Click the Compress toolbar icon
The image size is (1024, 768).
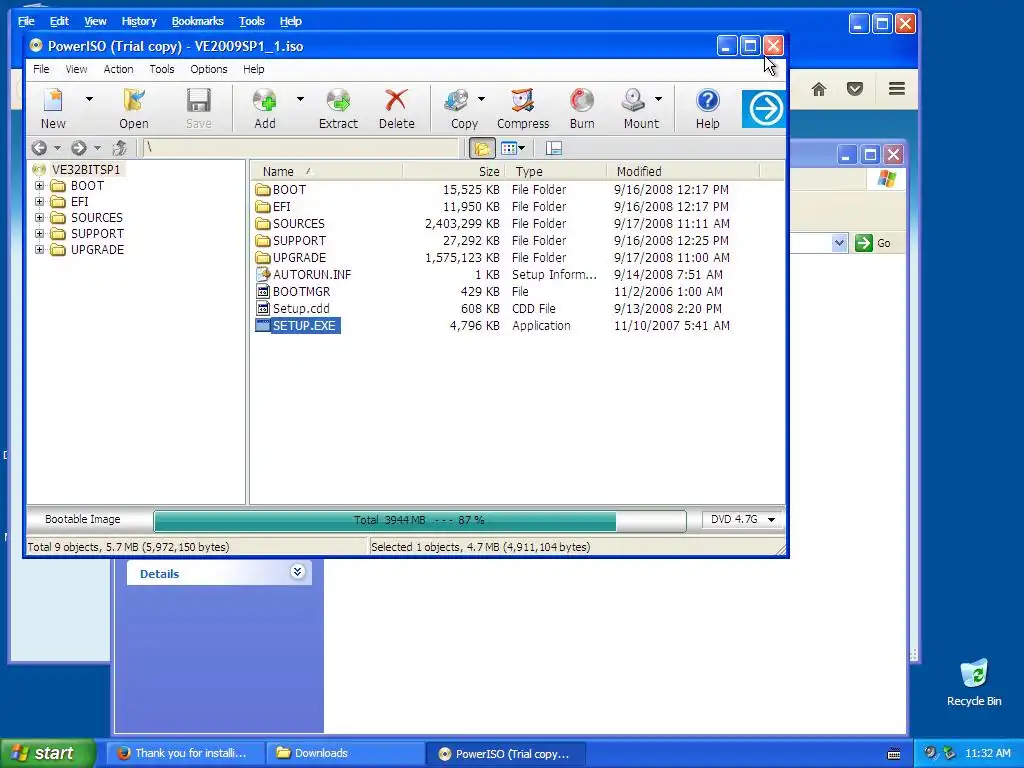(x=523, y=108)
